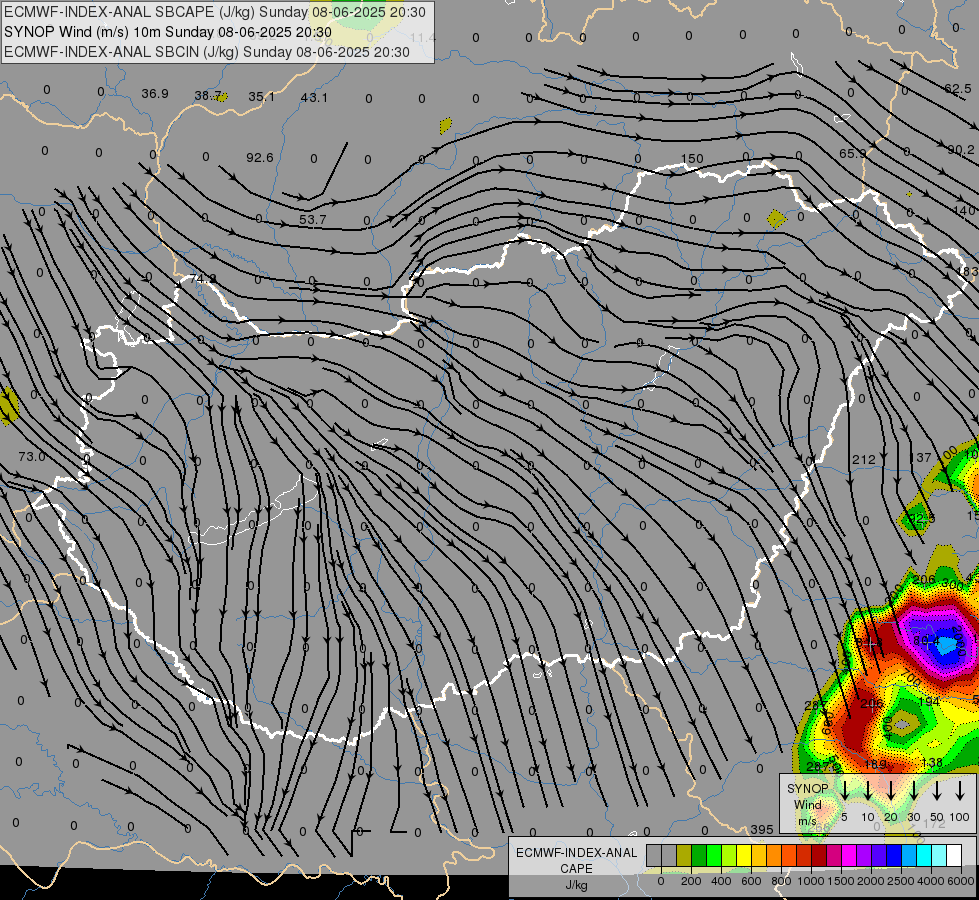The width and height of the screenshot is (979, 900).
Task: Select the olive CAPE legend swatch
Action: 684,856
